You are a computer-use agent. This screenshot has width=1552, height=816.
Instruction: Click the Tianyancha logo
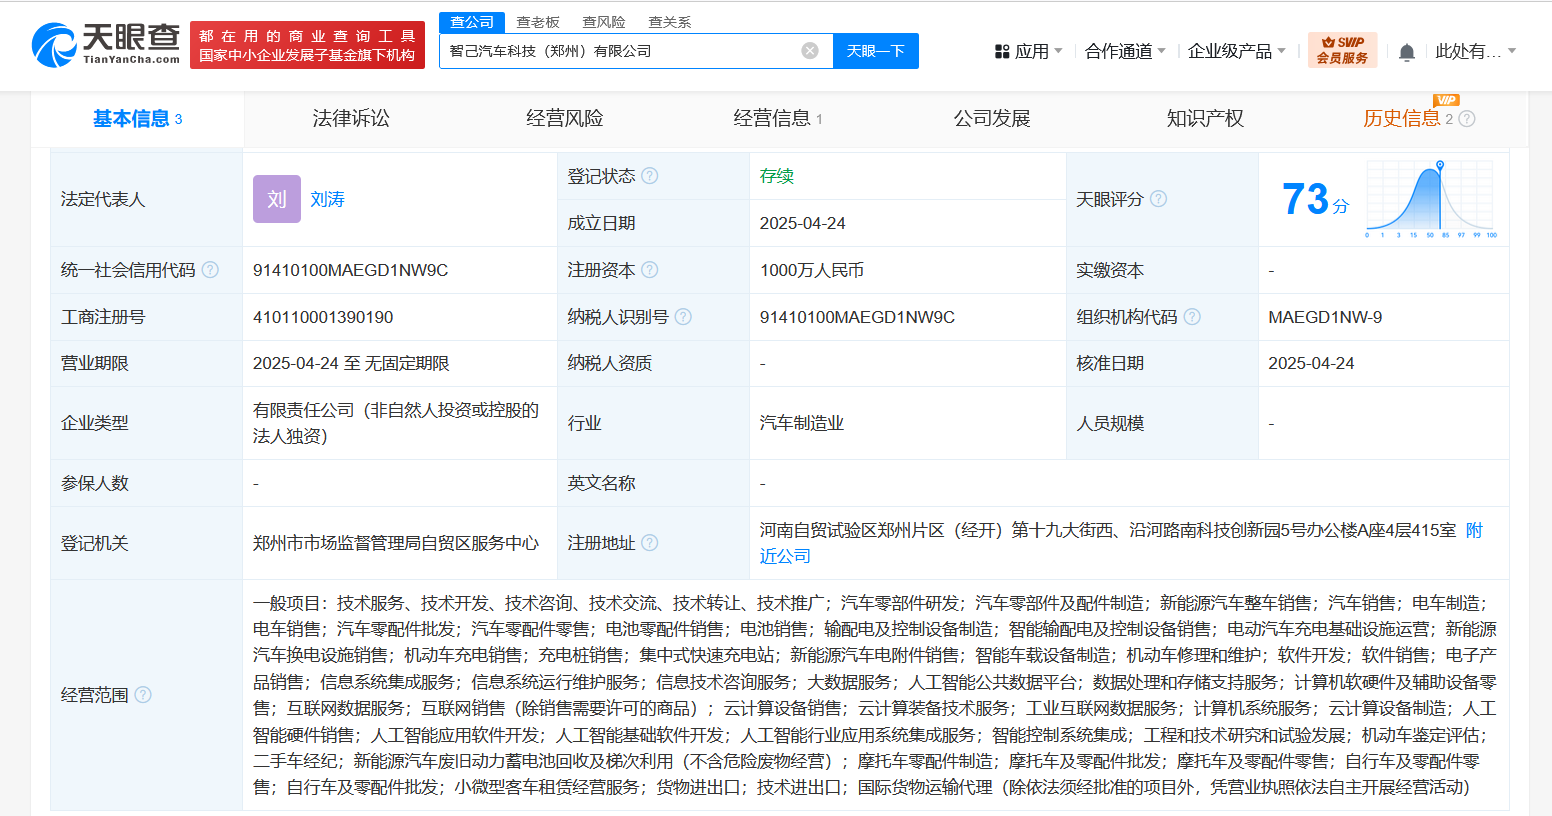point(106,44)
